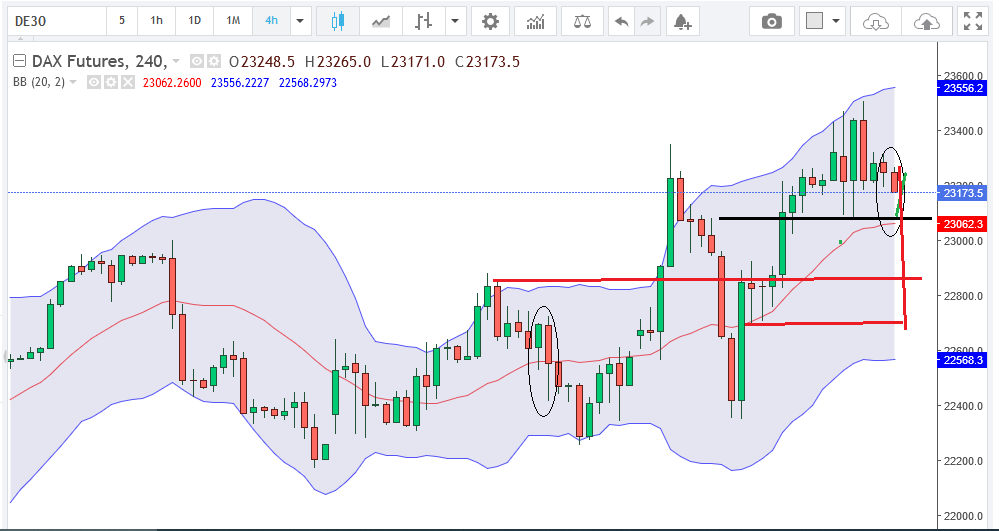999x531 pixels.
Task: Click the red 23062.3 price label
Action: pyautogui.click(x=961, y=224)
